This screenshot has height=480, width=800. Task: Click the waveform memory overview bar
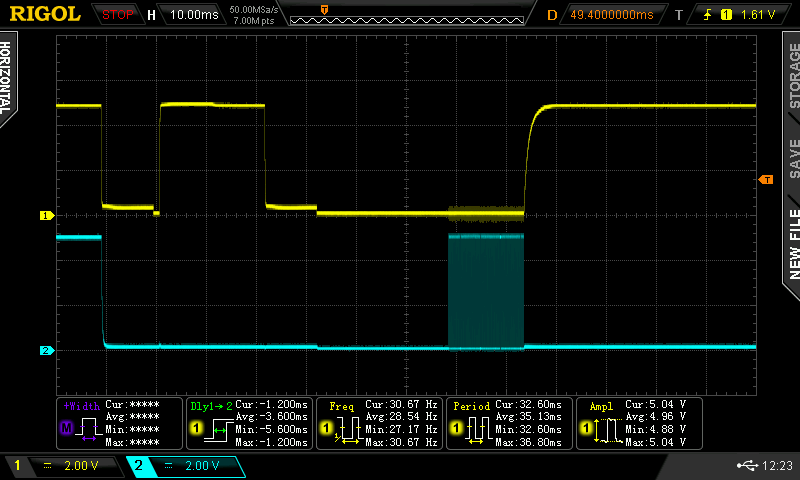407,20
